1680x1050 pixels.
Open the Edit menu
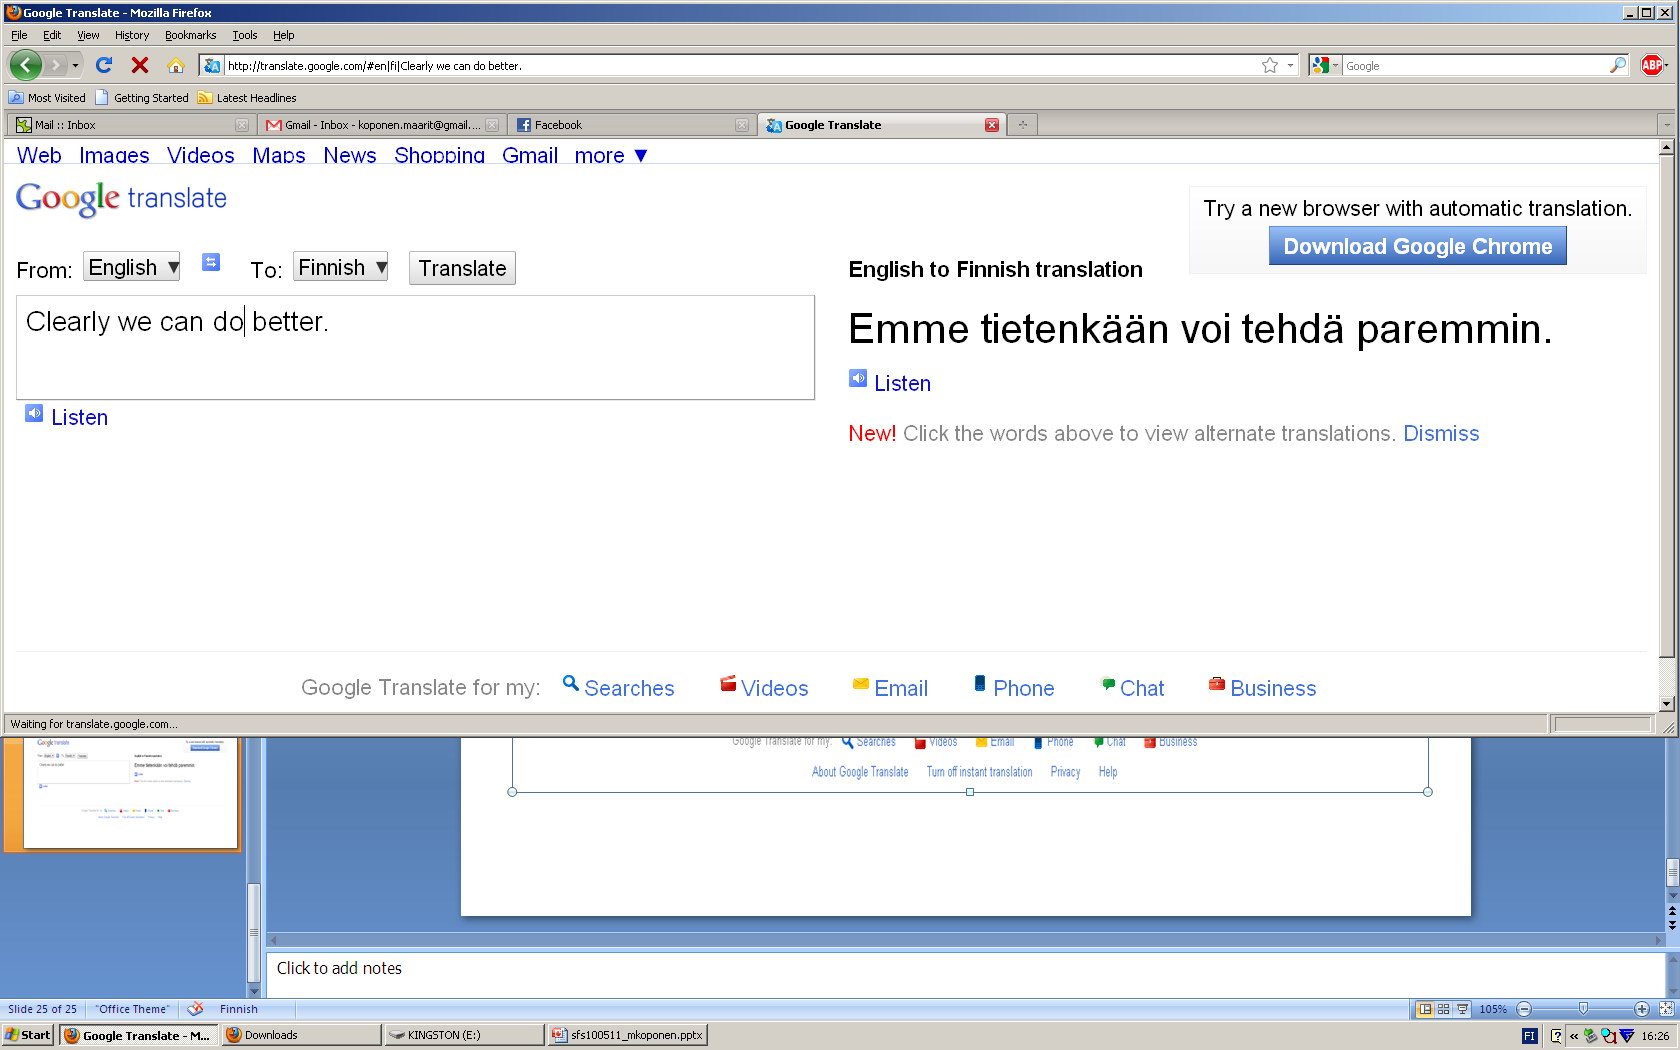(52, 35)
